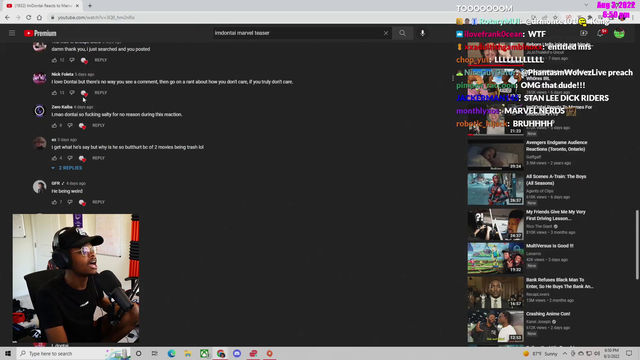The width and height of the screenshot is (640, 360).
Task: Open Task View on the taskbar
Action: (x=155, y=353)
